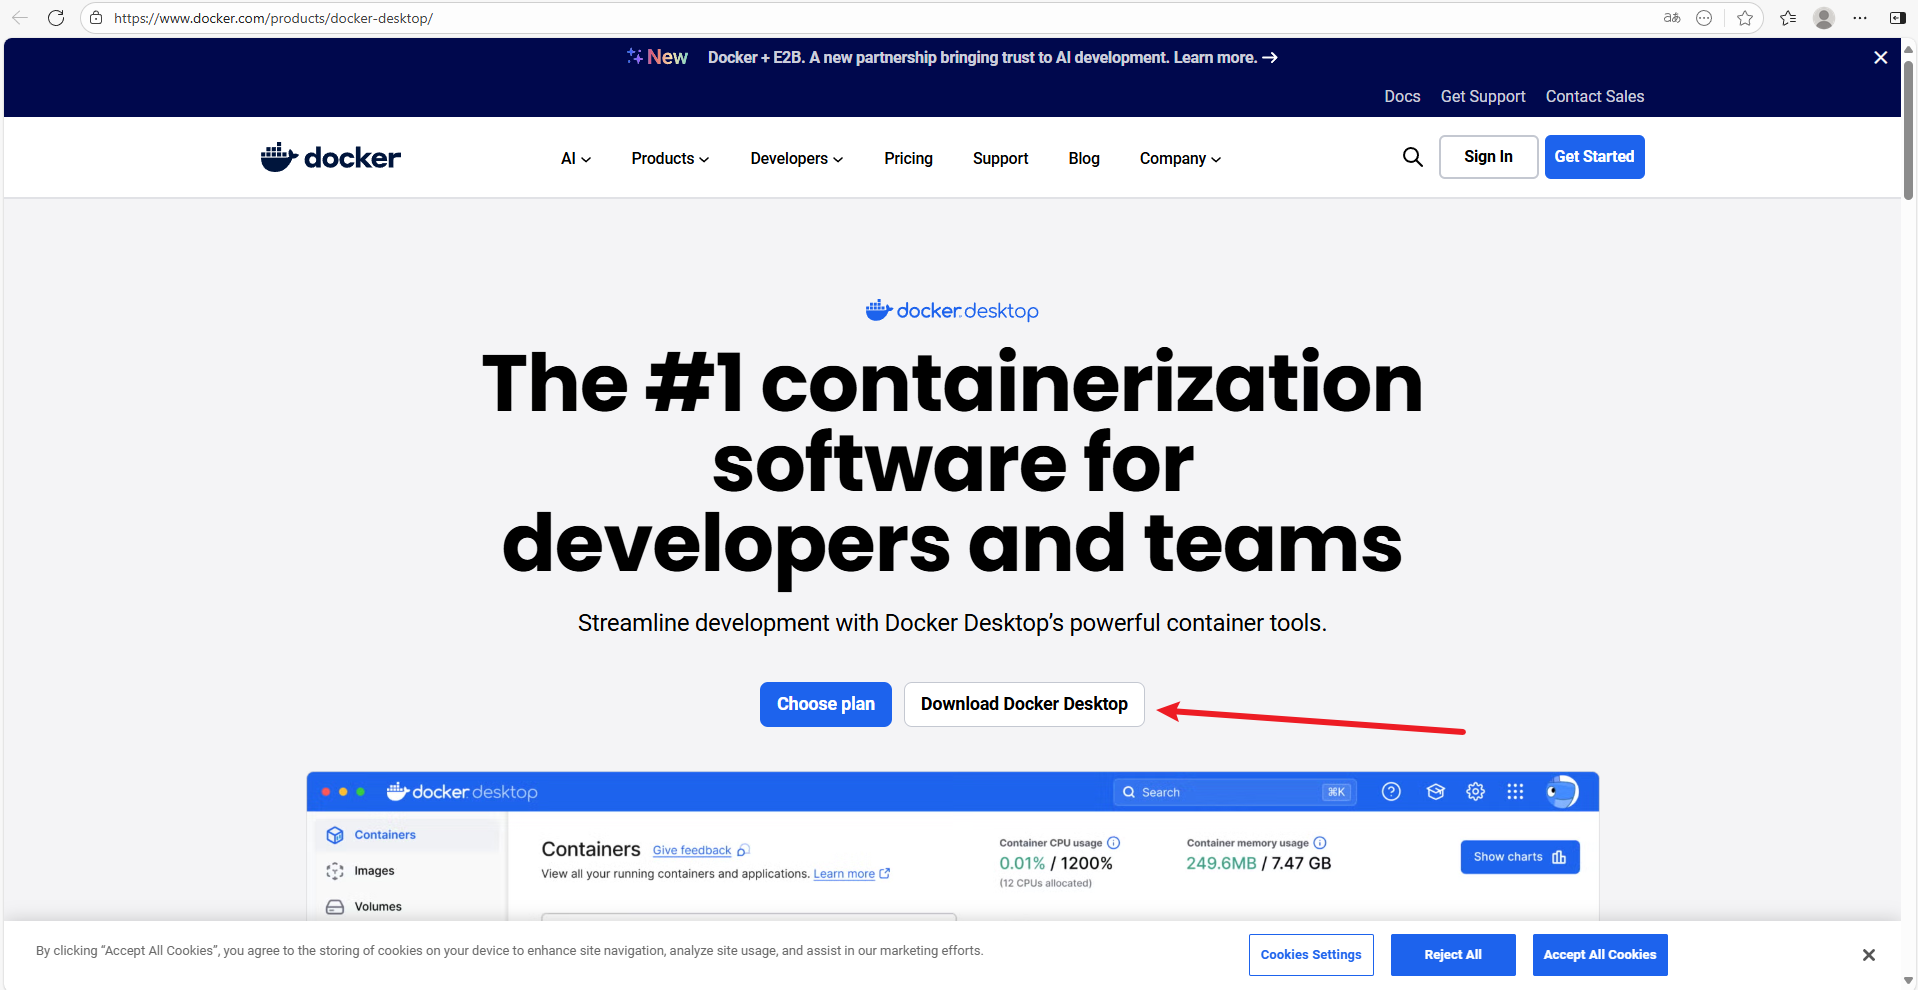1918x990 pixels.
Task: Open browser settings and more menu
Action: pos(1860,18)
